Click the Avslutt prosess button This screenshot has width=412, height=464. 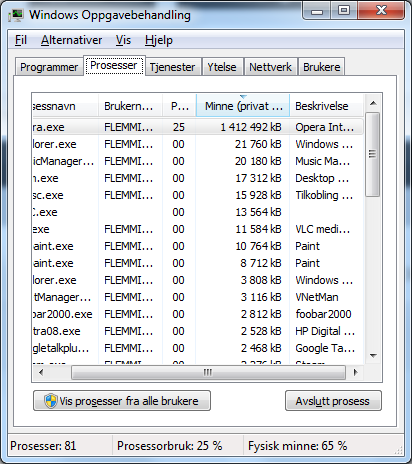pyautogui.click(x=333, y=401)
